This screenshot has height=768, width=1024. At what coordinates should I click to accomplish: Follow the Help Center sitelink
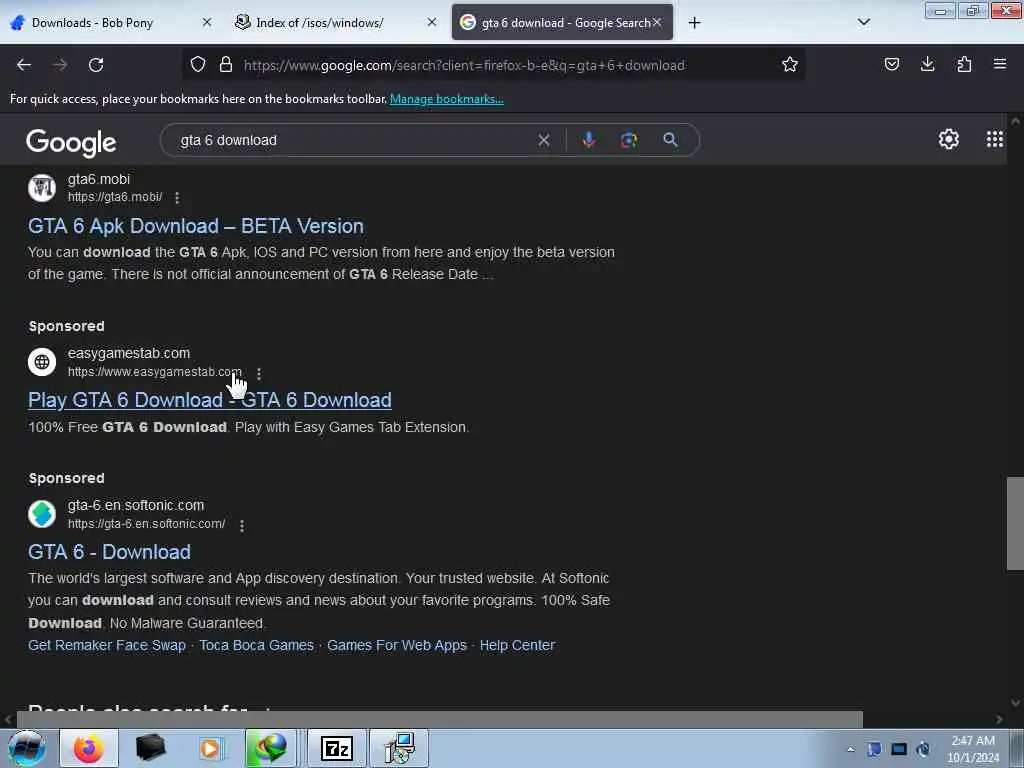517,645
